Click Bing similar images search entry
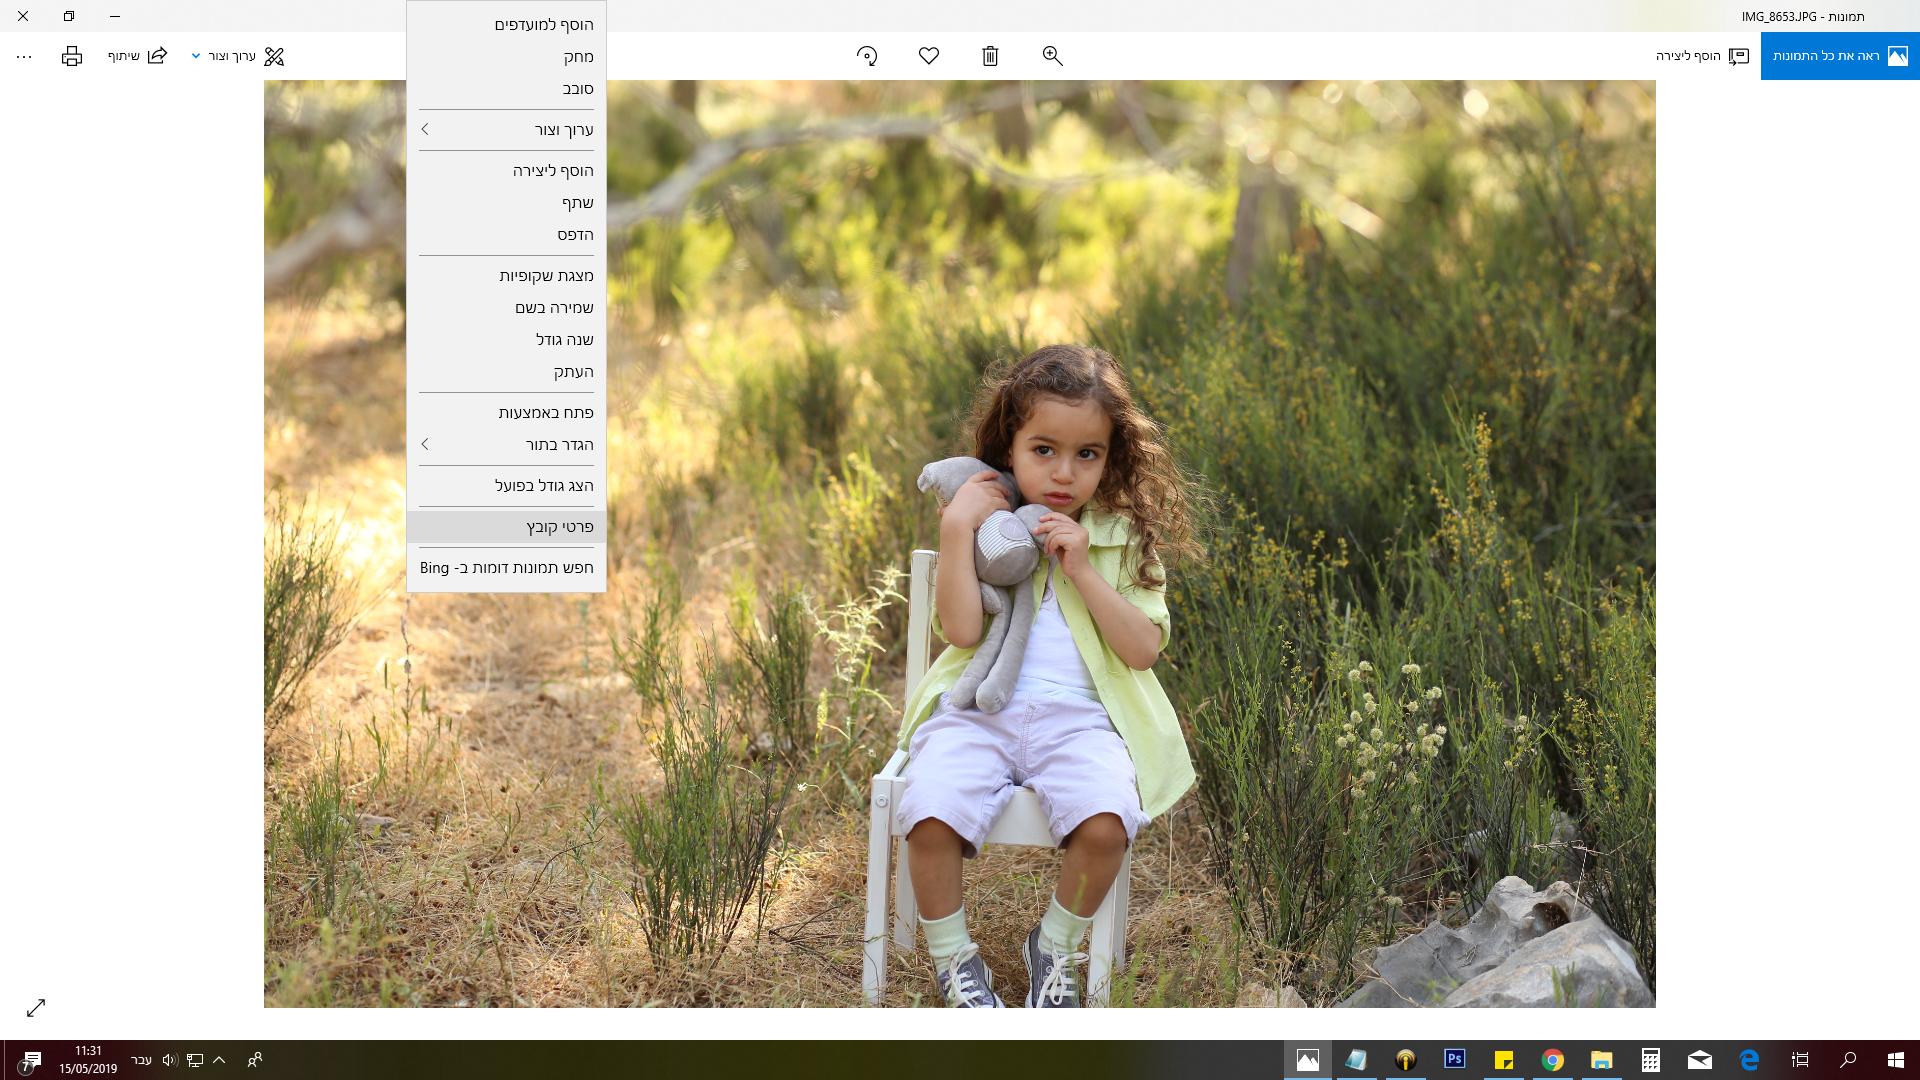 [506, 568]
